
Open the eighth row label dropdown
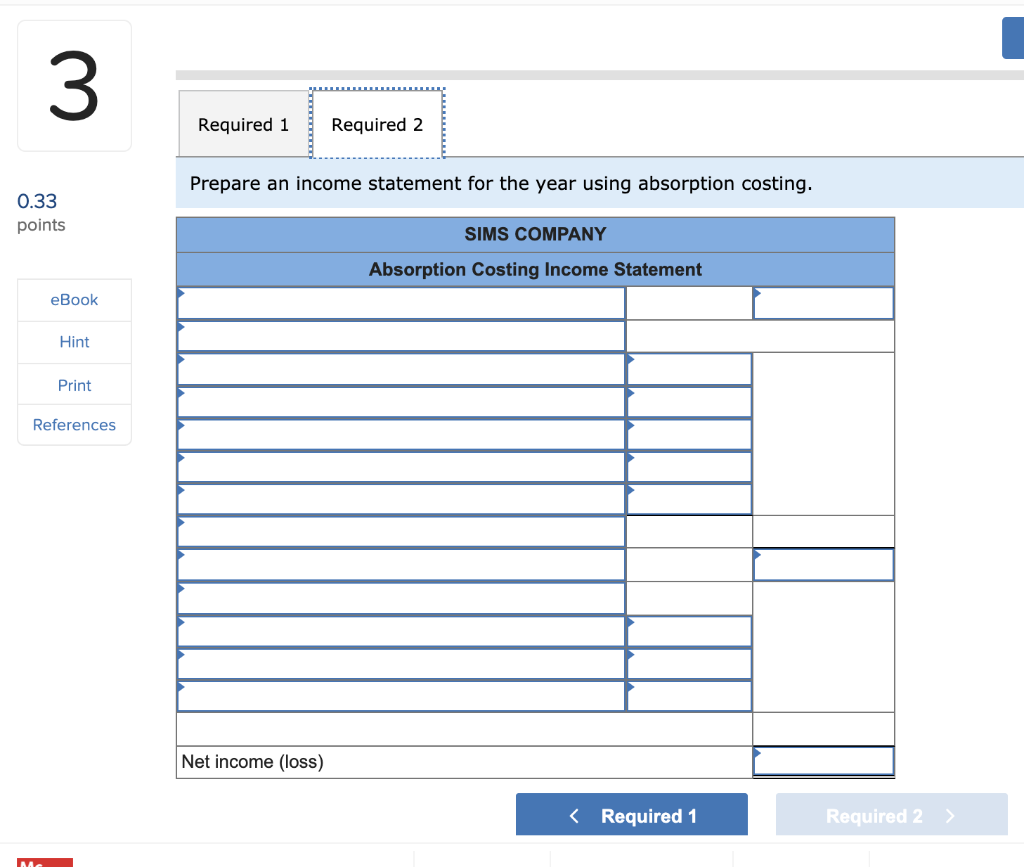click(x=401, y=532)
